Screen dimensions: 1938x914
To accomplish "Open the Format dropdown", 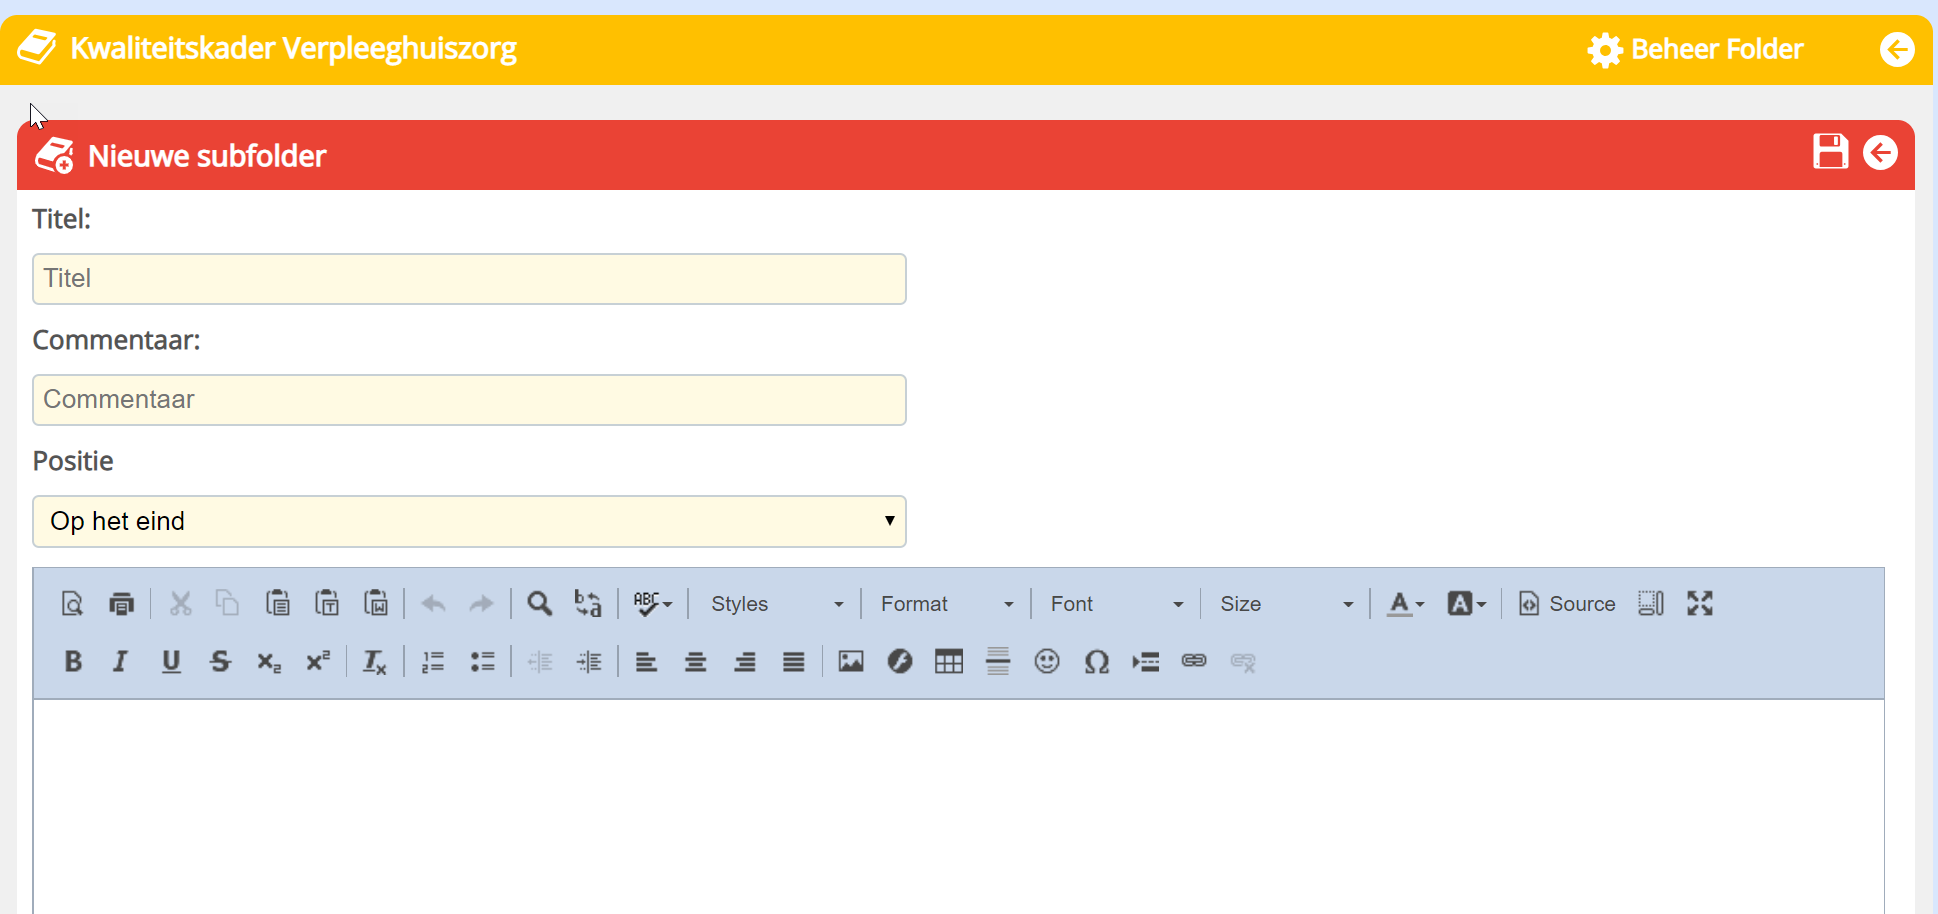I will (946, 604).
